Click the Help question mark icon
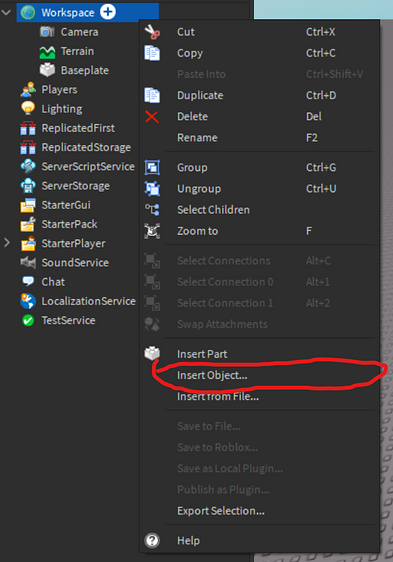The height and width of the screenshot is (562, 393). pyautogui.click(x=152, y=540)
